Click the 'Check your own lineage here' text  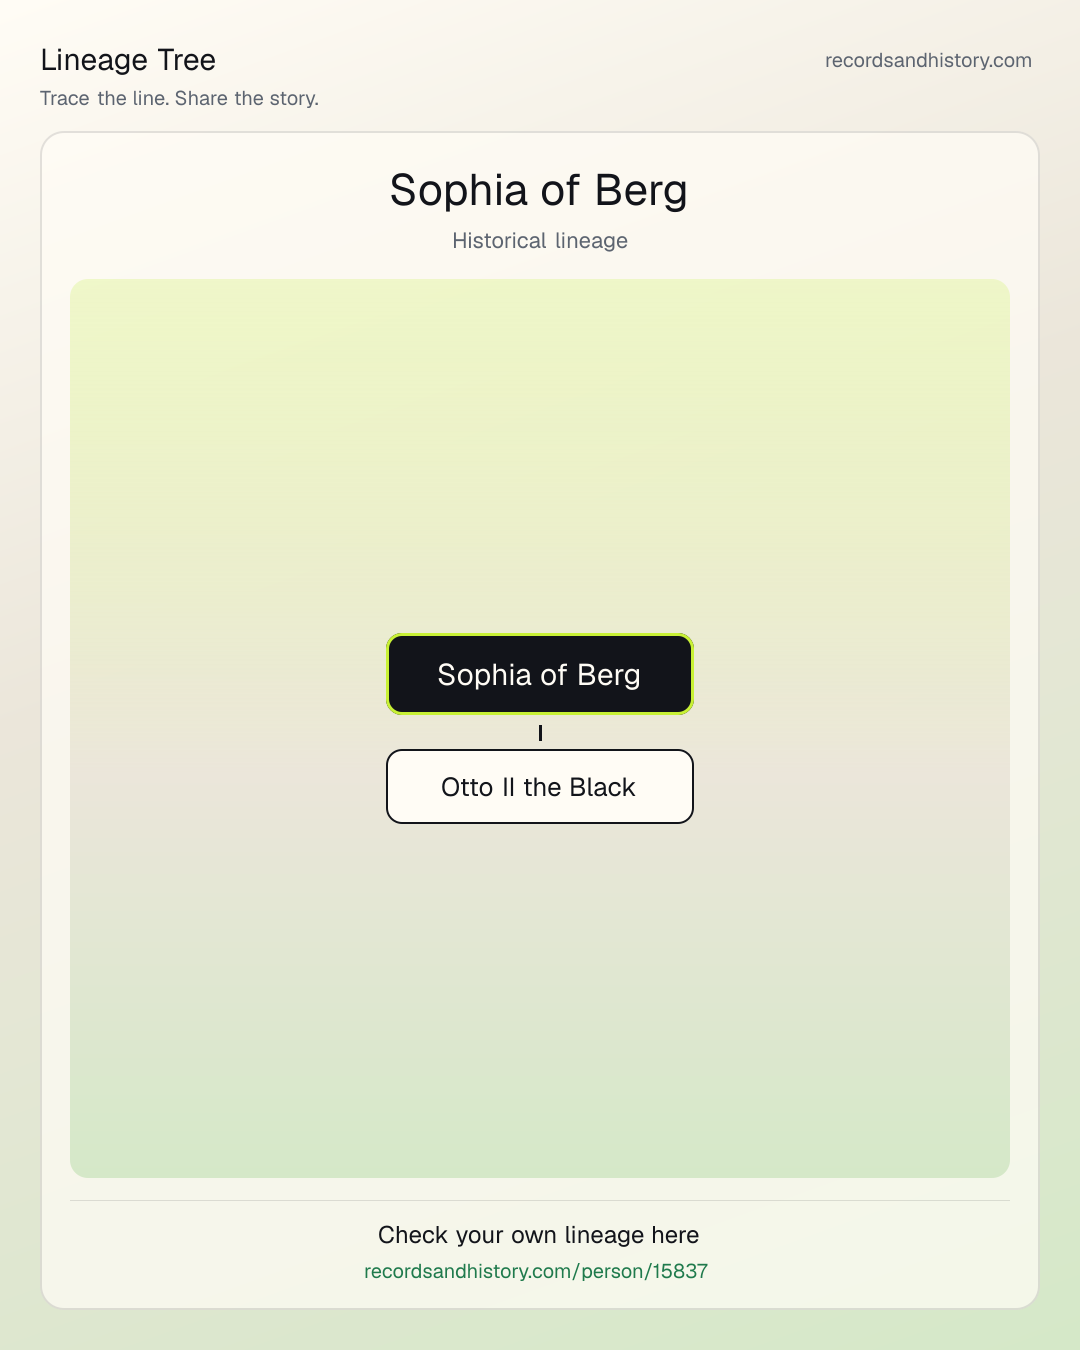pos(538,1235)
